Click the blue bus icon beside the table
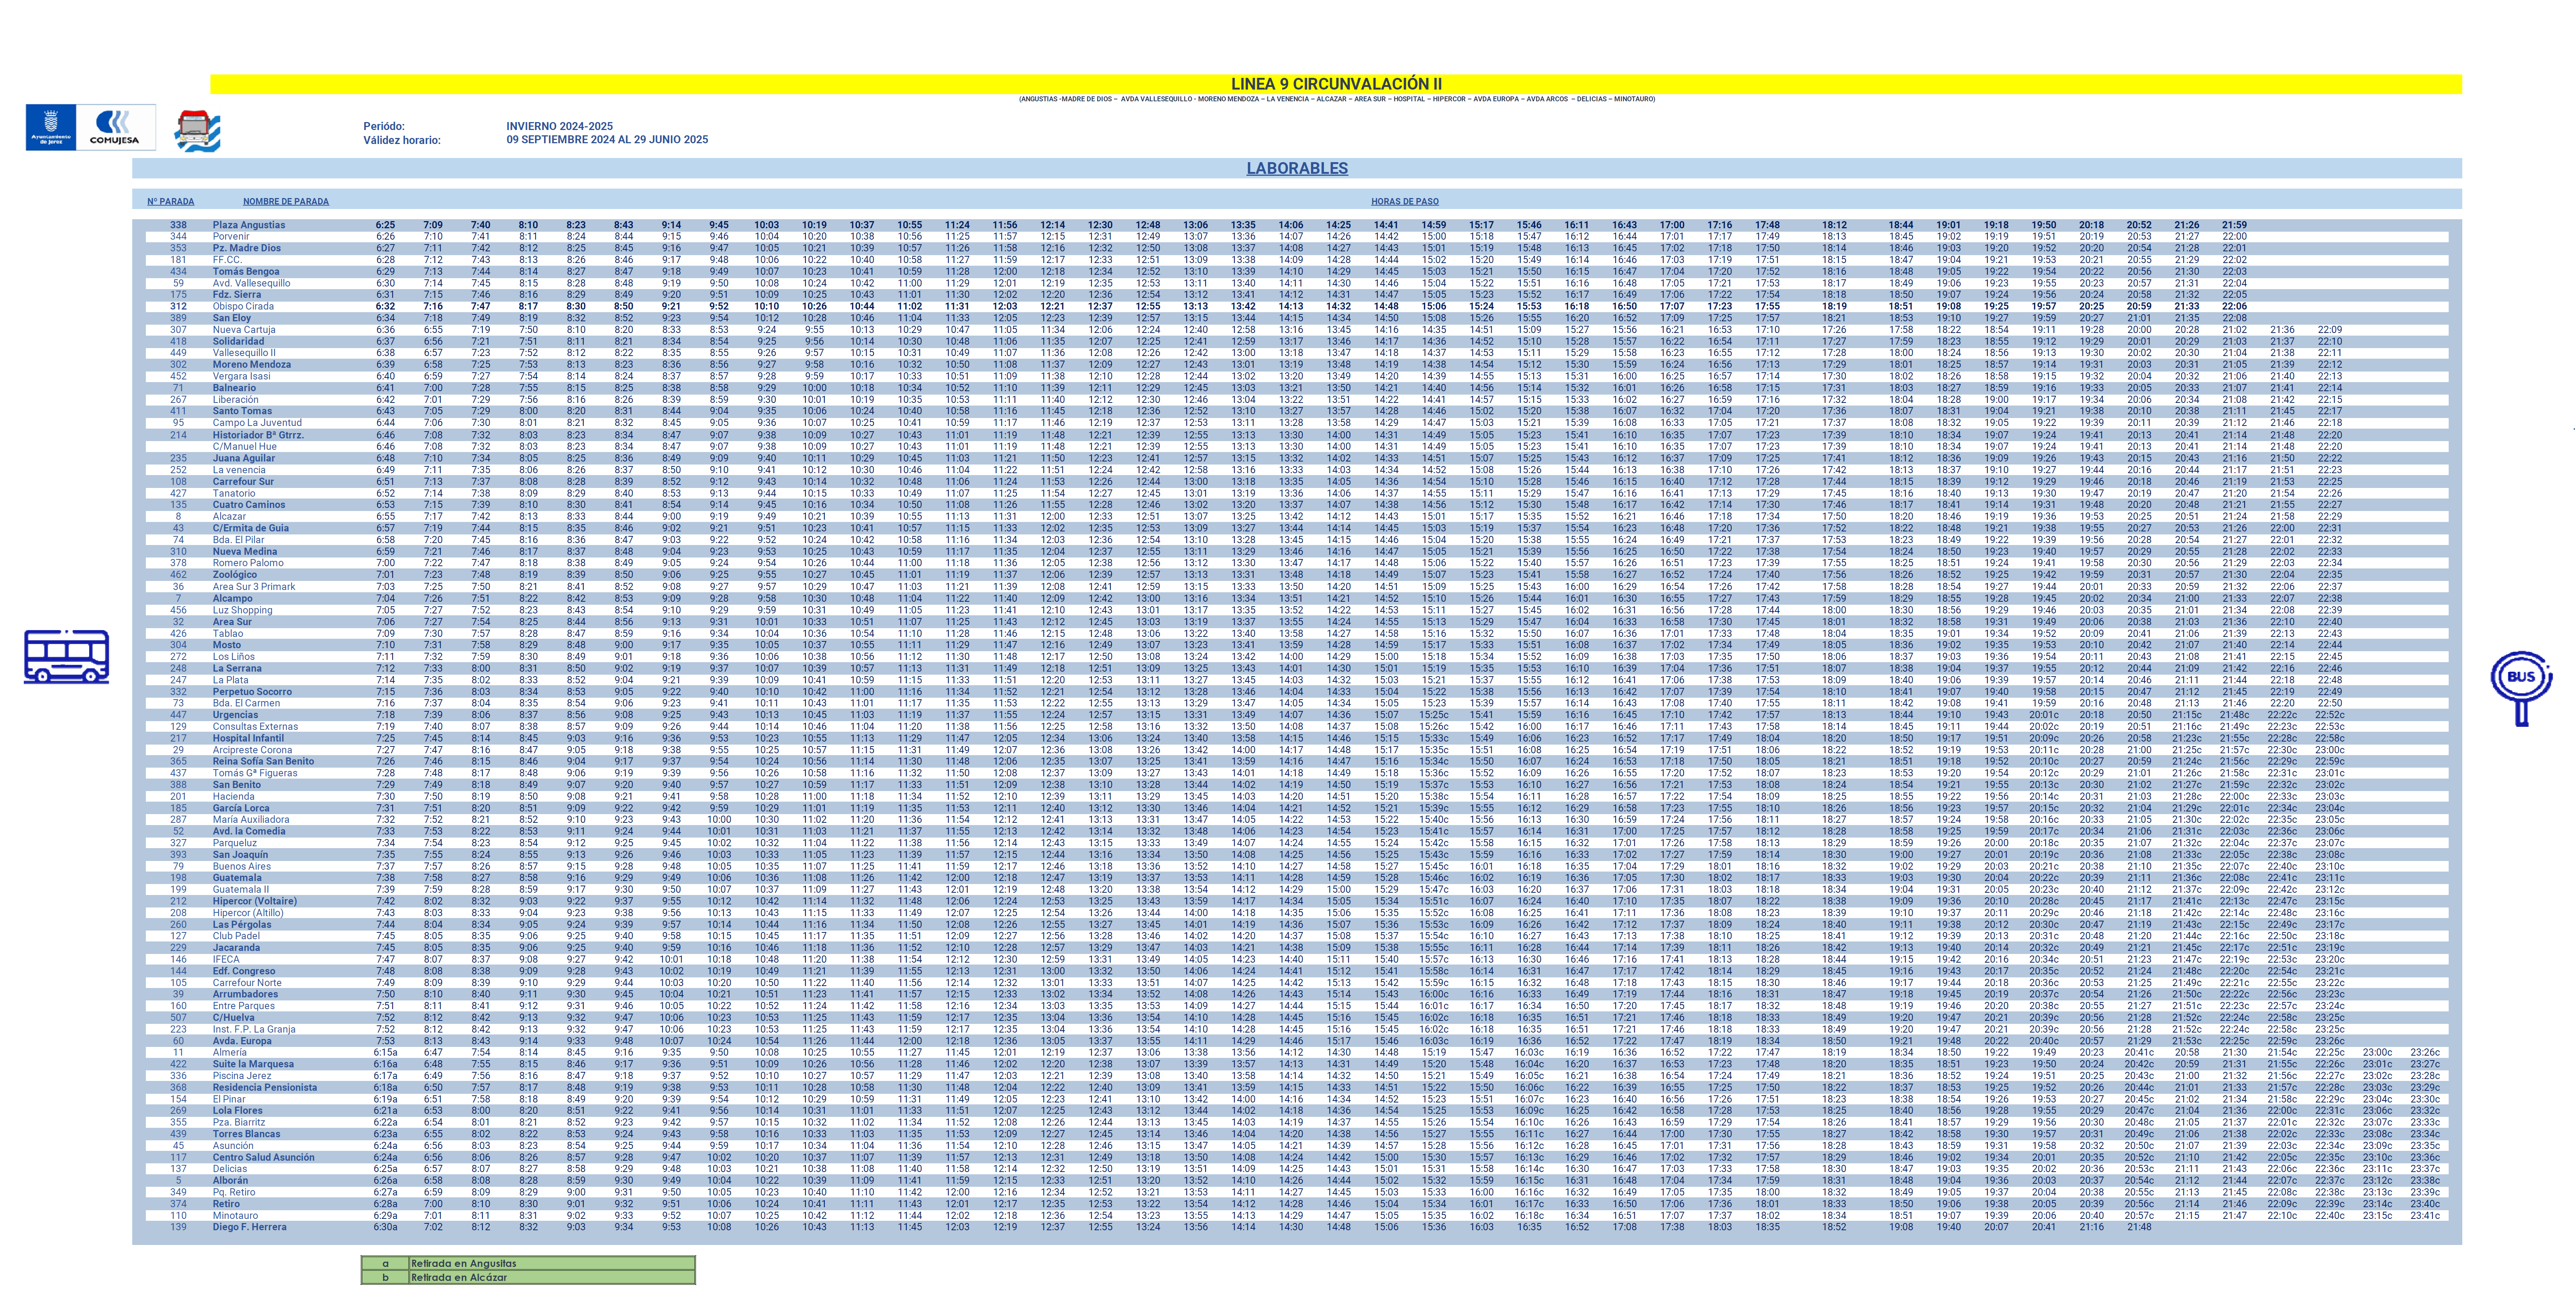 coord(66,657)
